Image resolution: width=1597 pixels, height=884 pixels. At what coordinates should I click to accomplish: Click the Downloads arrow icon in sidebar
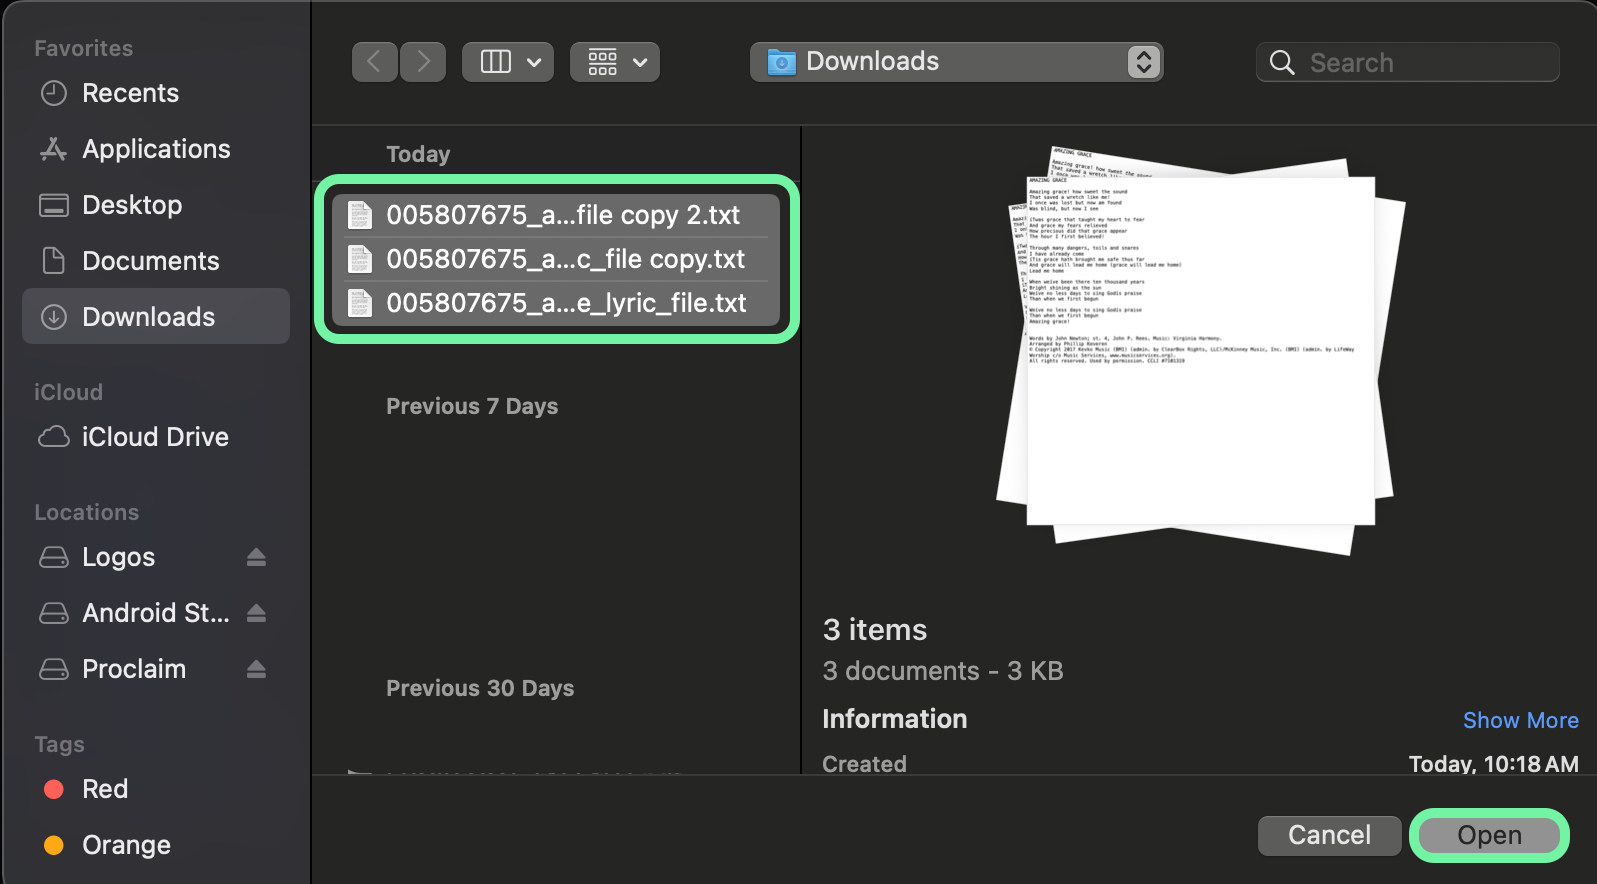click(x=54, y=317)
